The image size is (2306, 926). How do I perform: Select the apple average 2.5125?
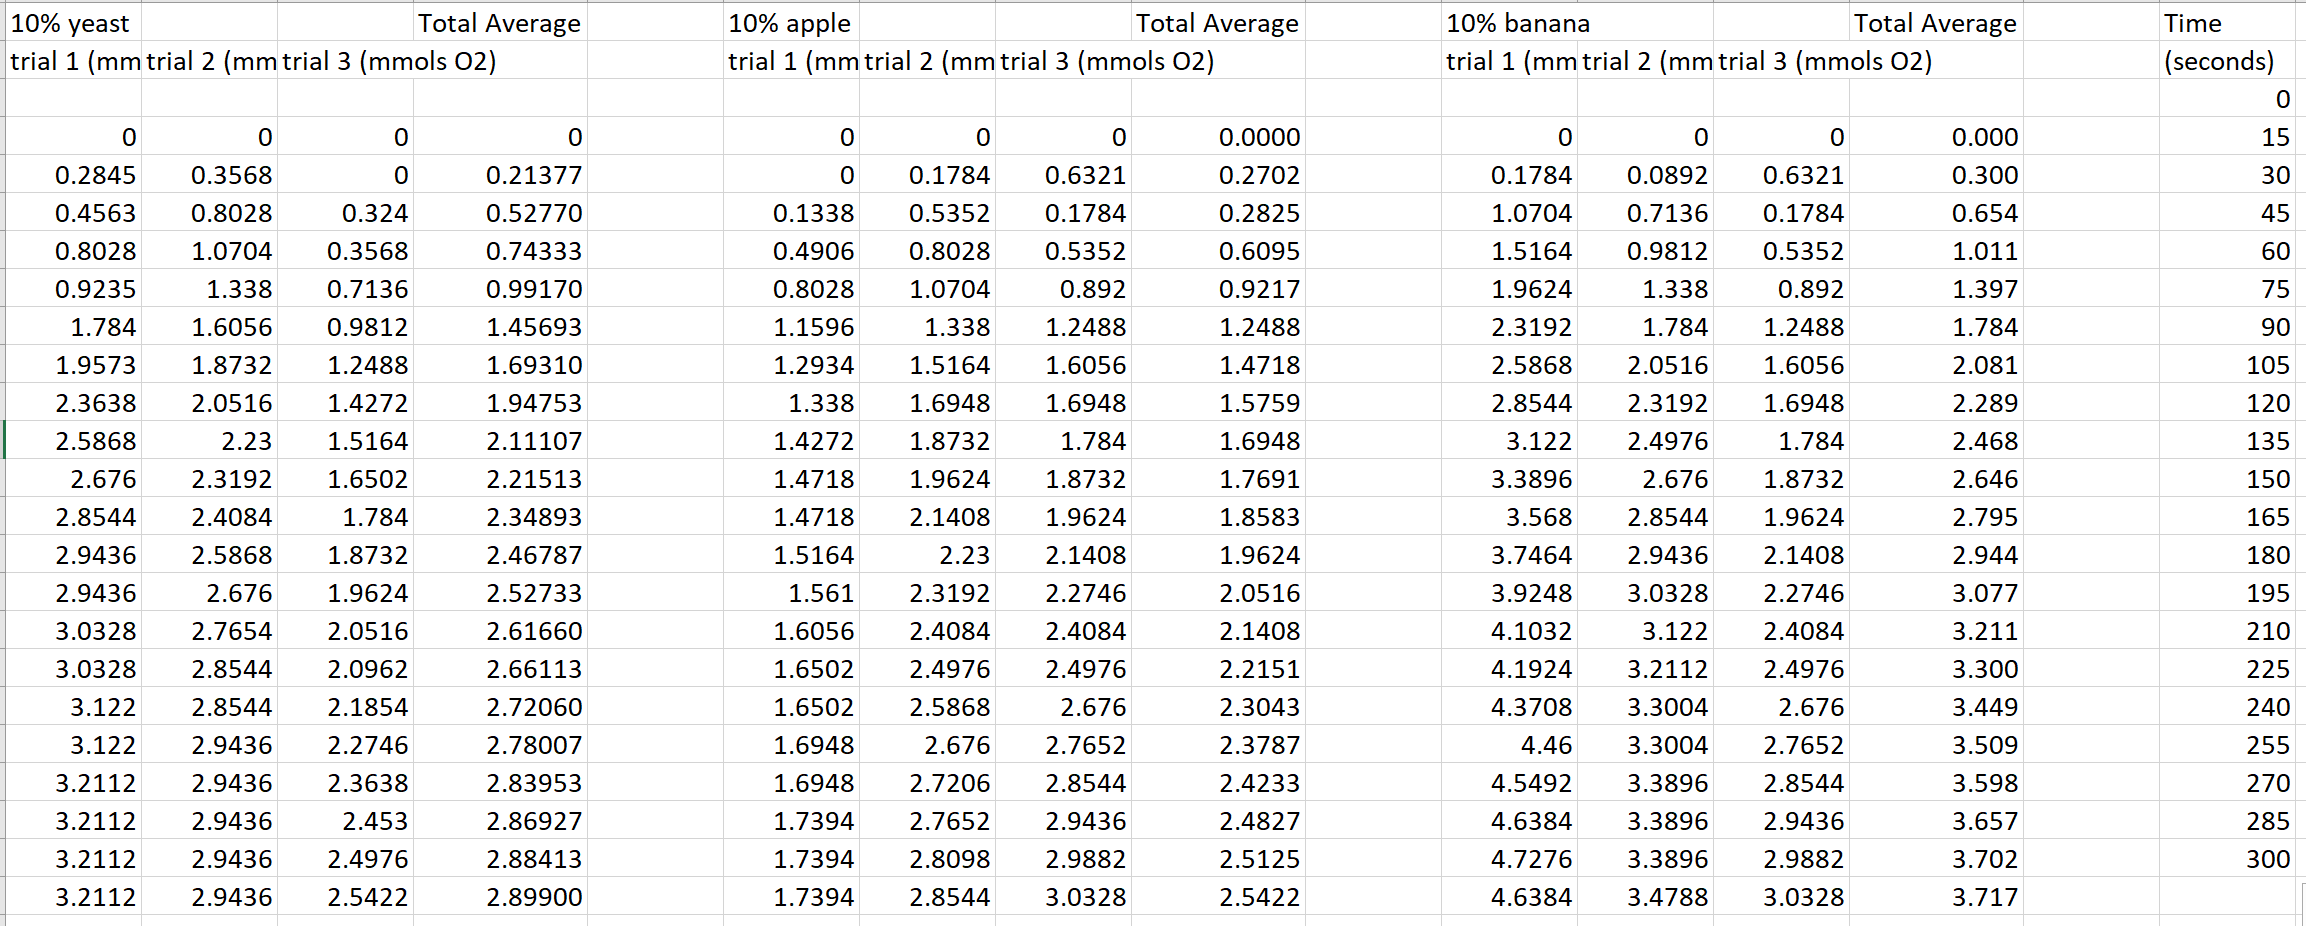pyautogui.click(x=1218, y=859)
